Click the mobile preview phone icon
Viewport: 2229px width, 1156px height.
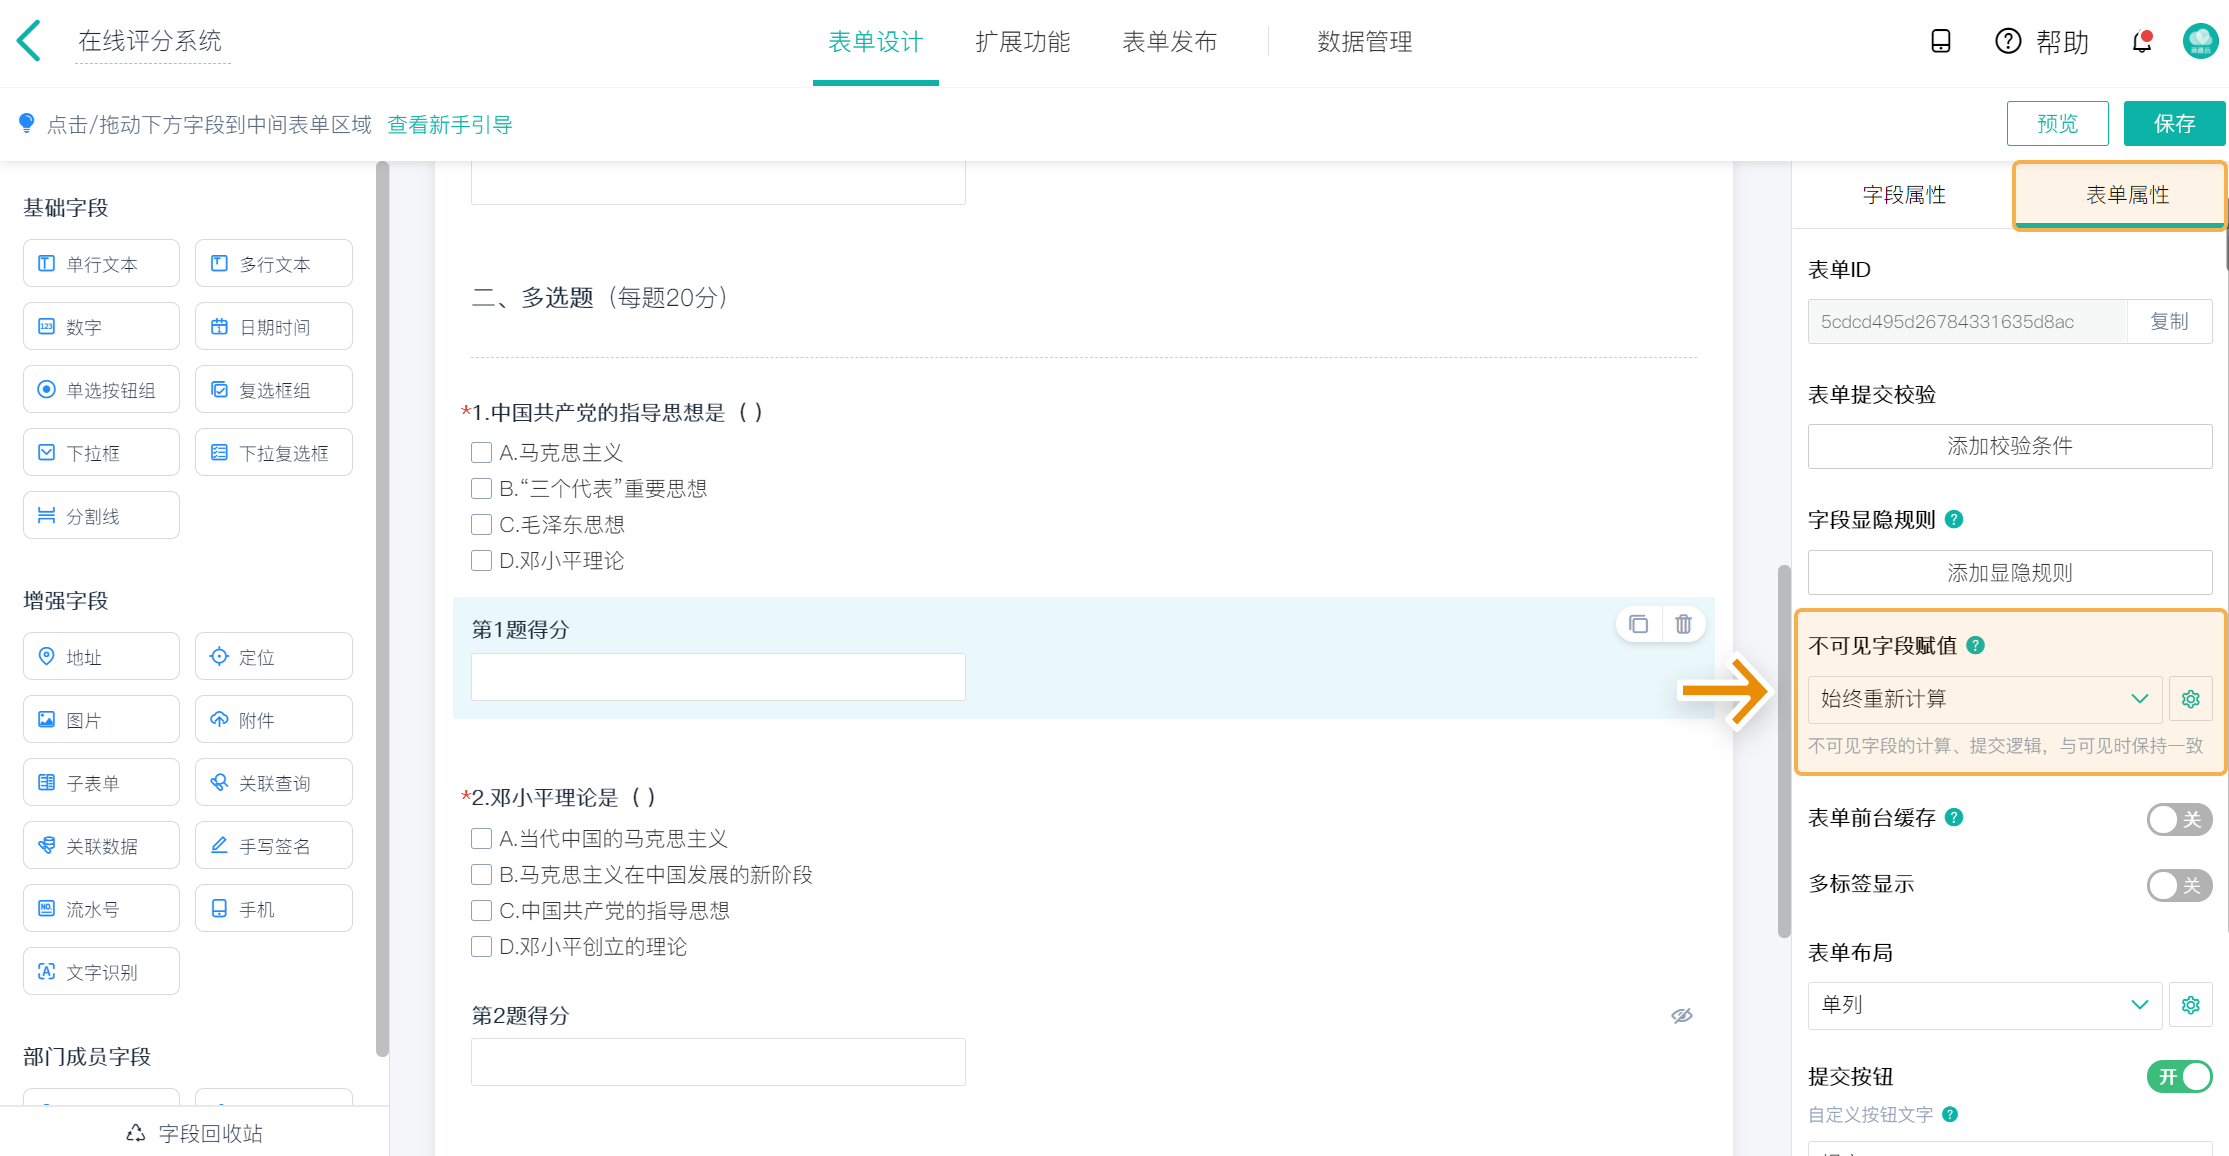[x=1940, y=41]
